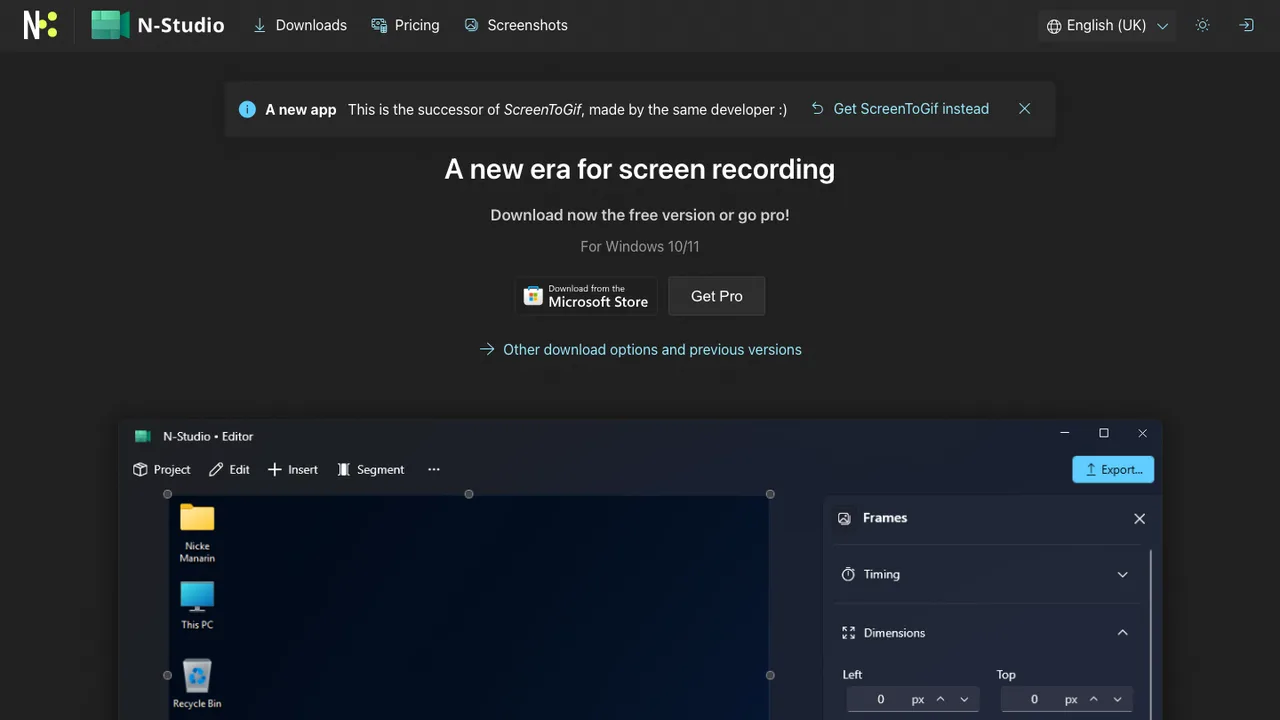This screenshot has height=720, width=1280.
Task: Open the Screenshots page
Action: click(x=515, y=25)
